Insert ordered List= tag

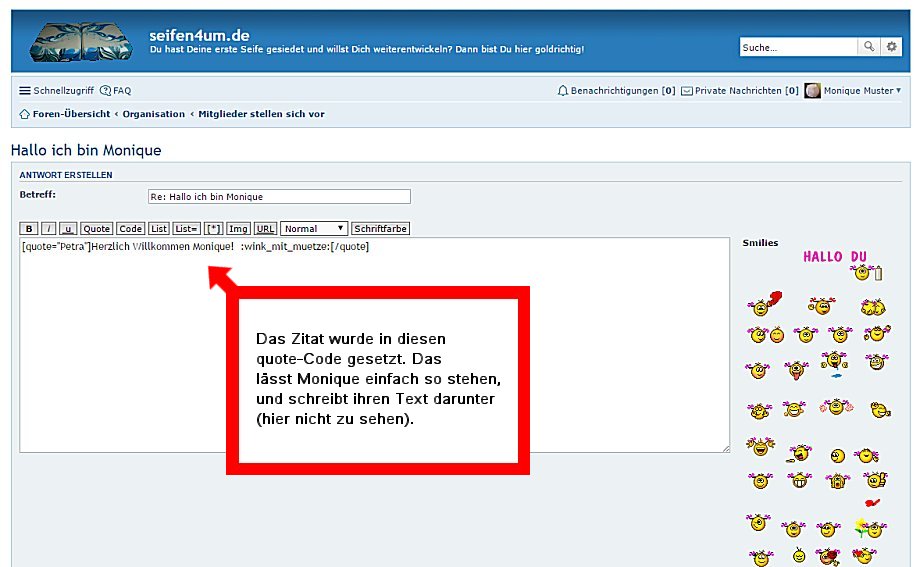[186, 229]
